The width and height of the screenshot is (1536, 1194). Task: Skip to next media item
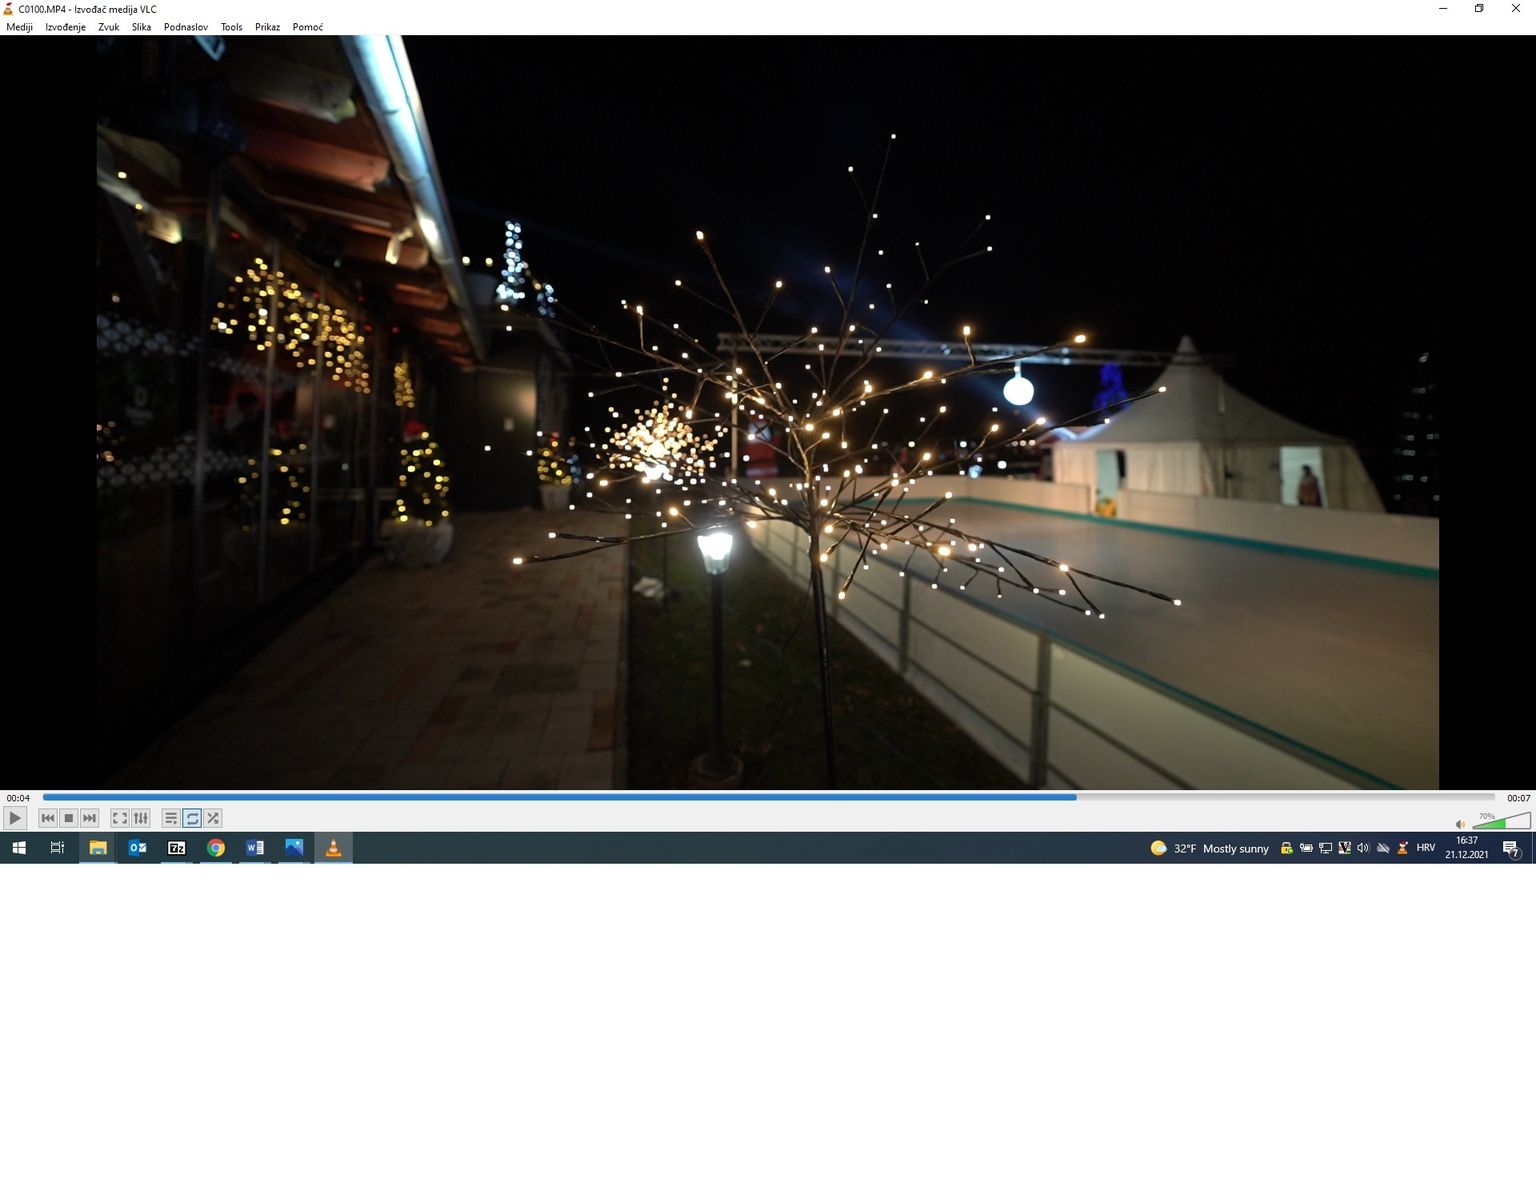coord(89,818)
